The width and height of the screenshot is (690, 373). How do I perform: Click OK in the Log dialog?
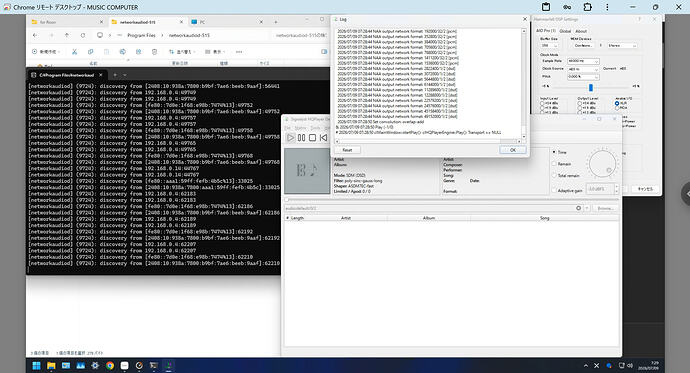tap(513, 150)
